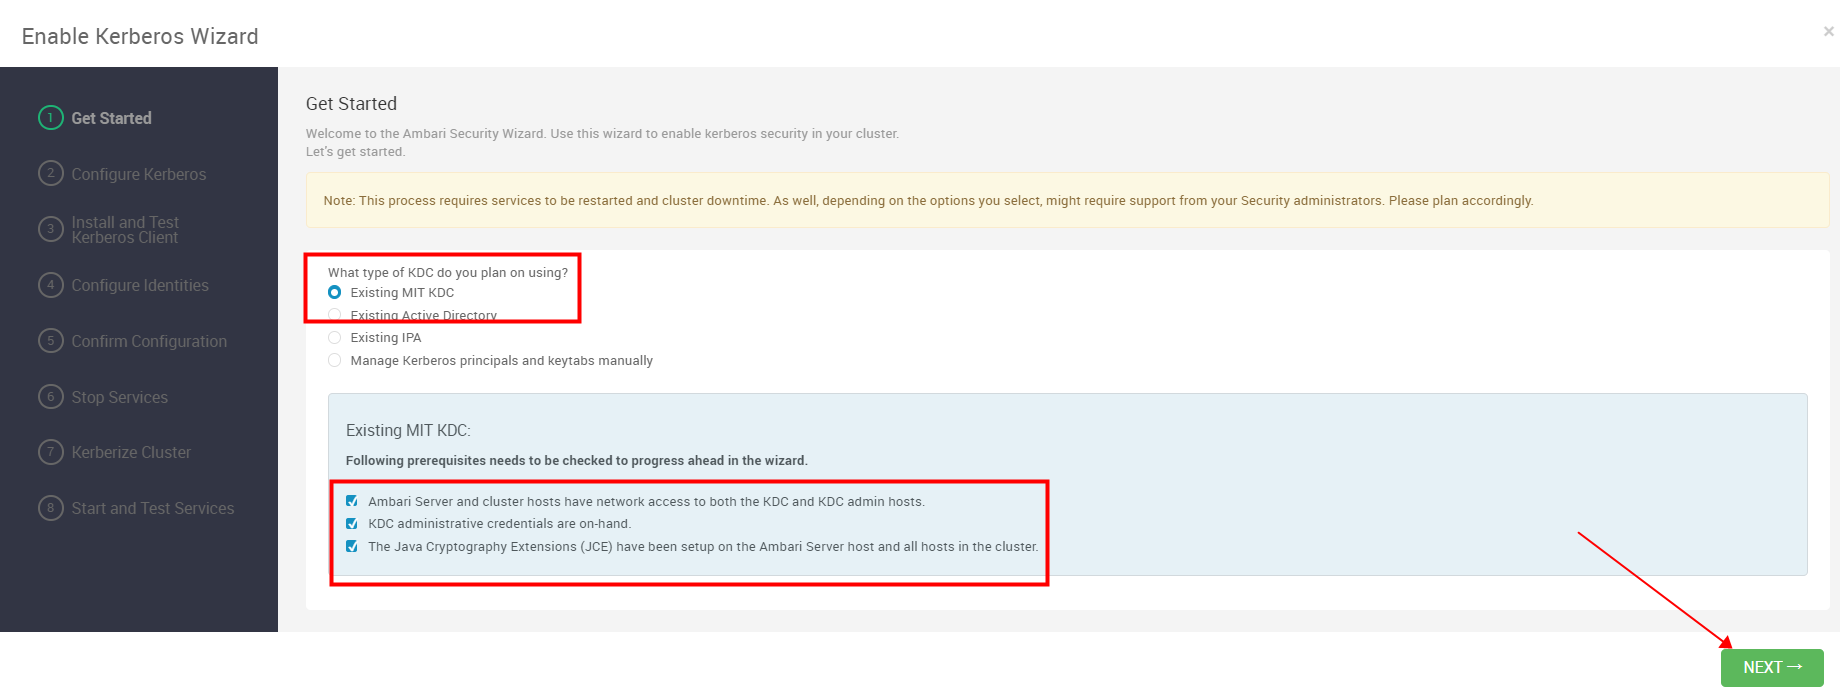Image resolution: width=1840 pixels, height=700 pixels.
Task: Go to Kerberize Cluster step
Action: click(x=131, y=452)
